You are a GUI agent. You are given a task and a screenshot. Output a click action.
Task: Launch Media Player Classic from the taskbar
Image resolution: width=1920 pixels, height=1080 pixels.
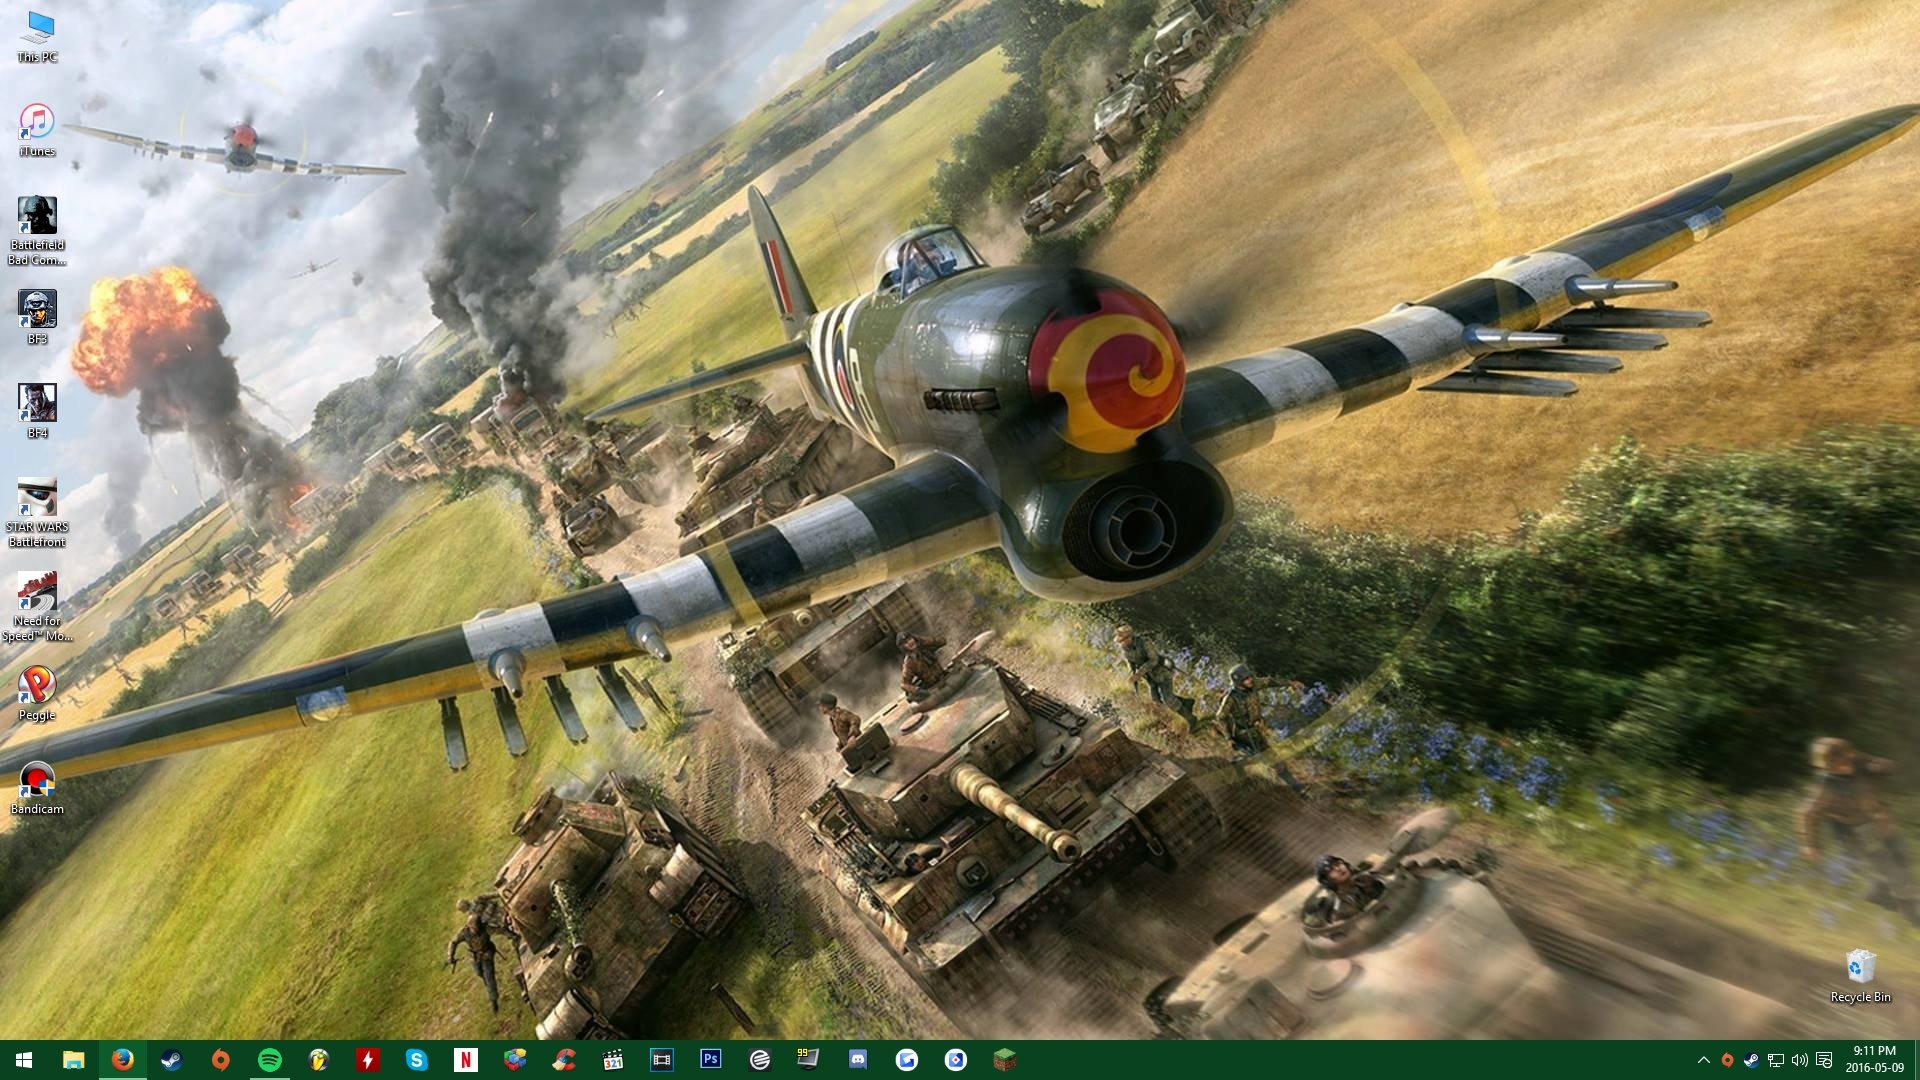click(x=613, y=1060)
